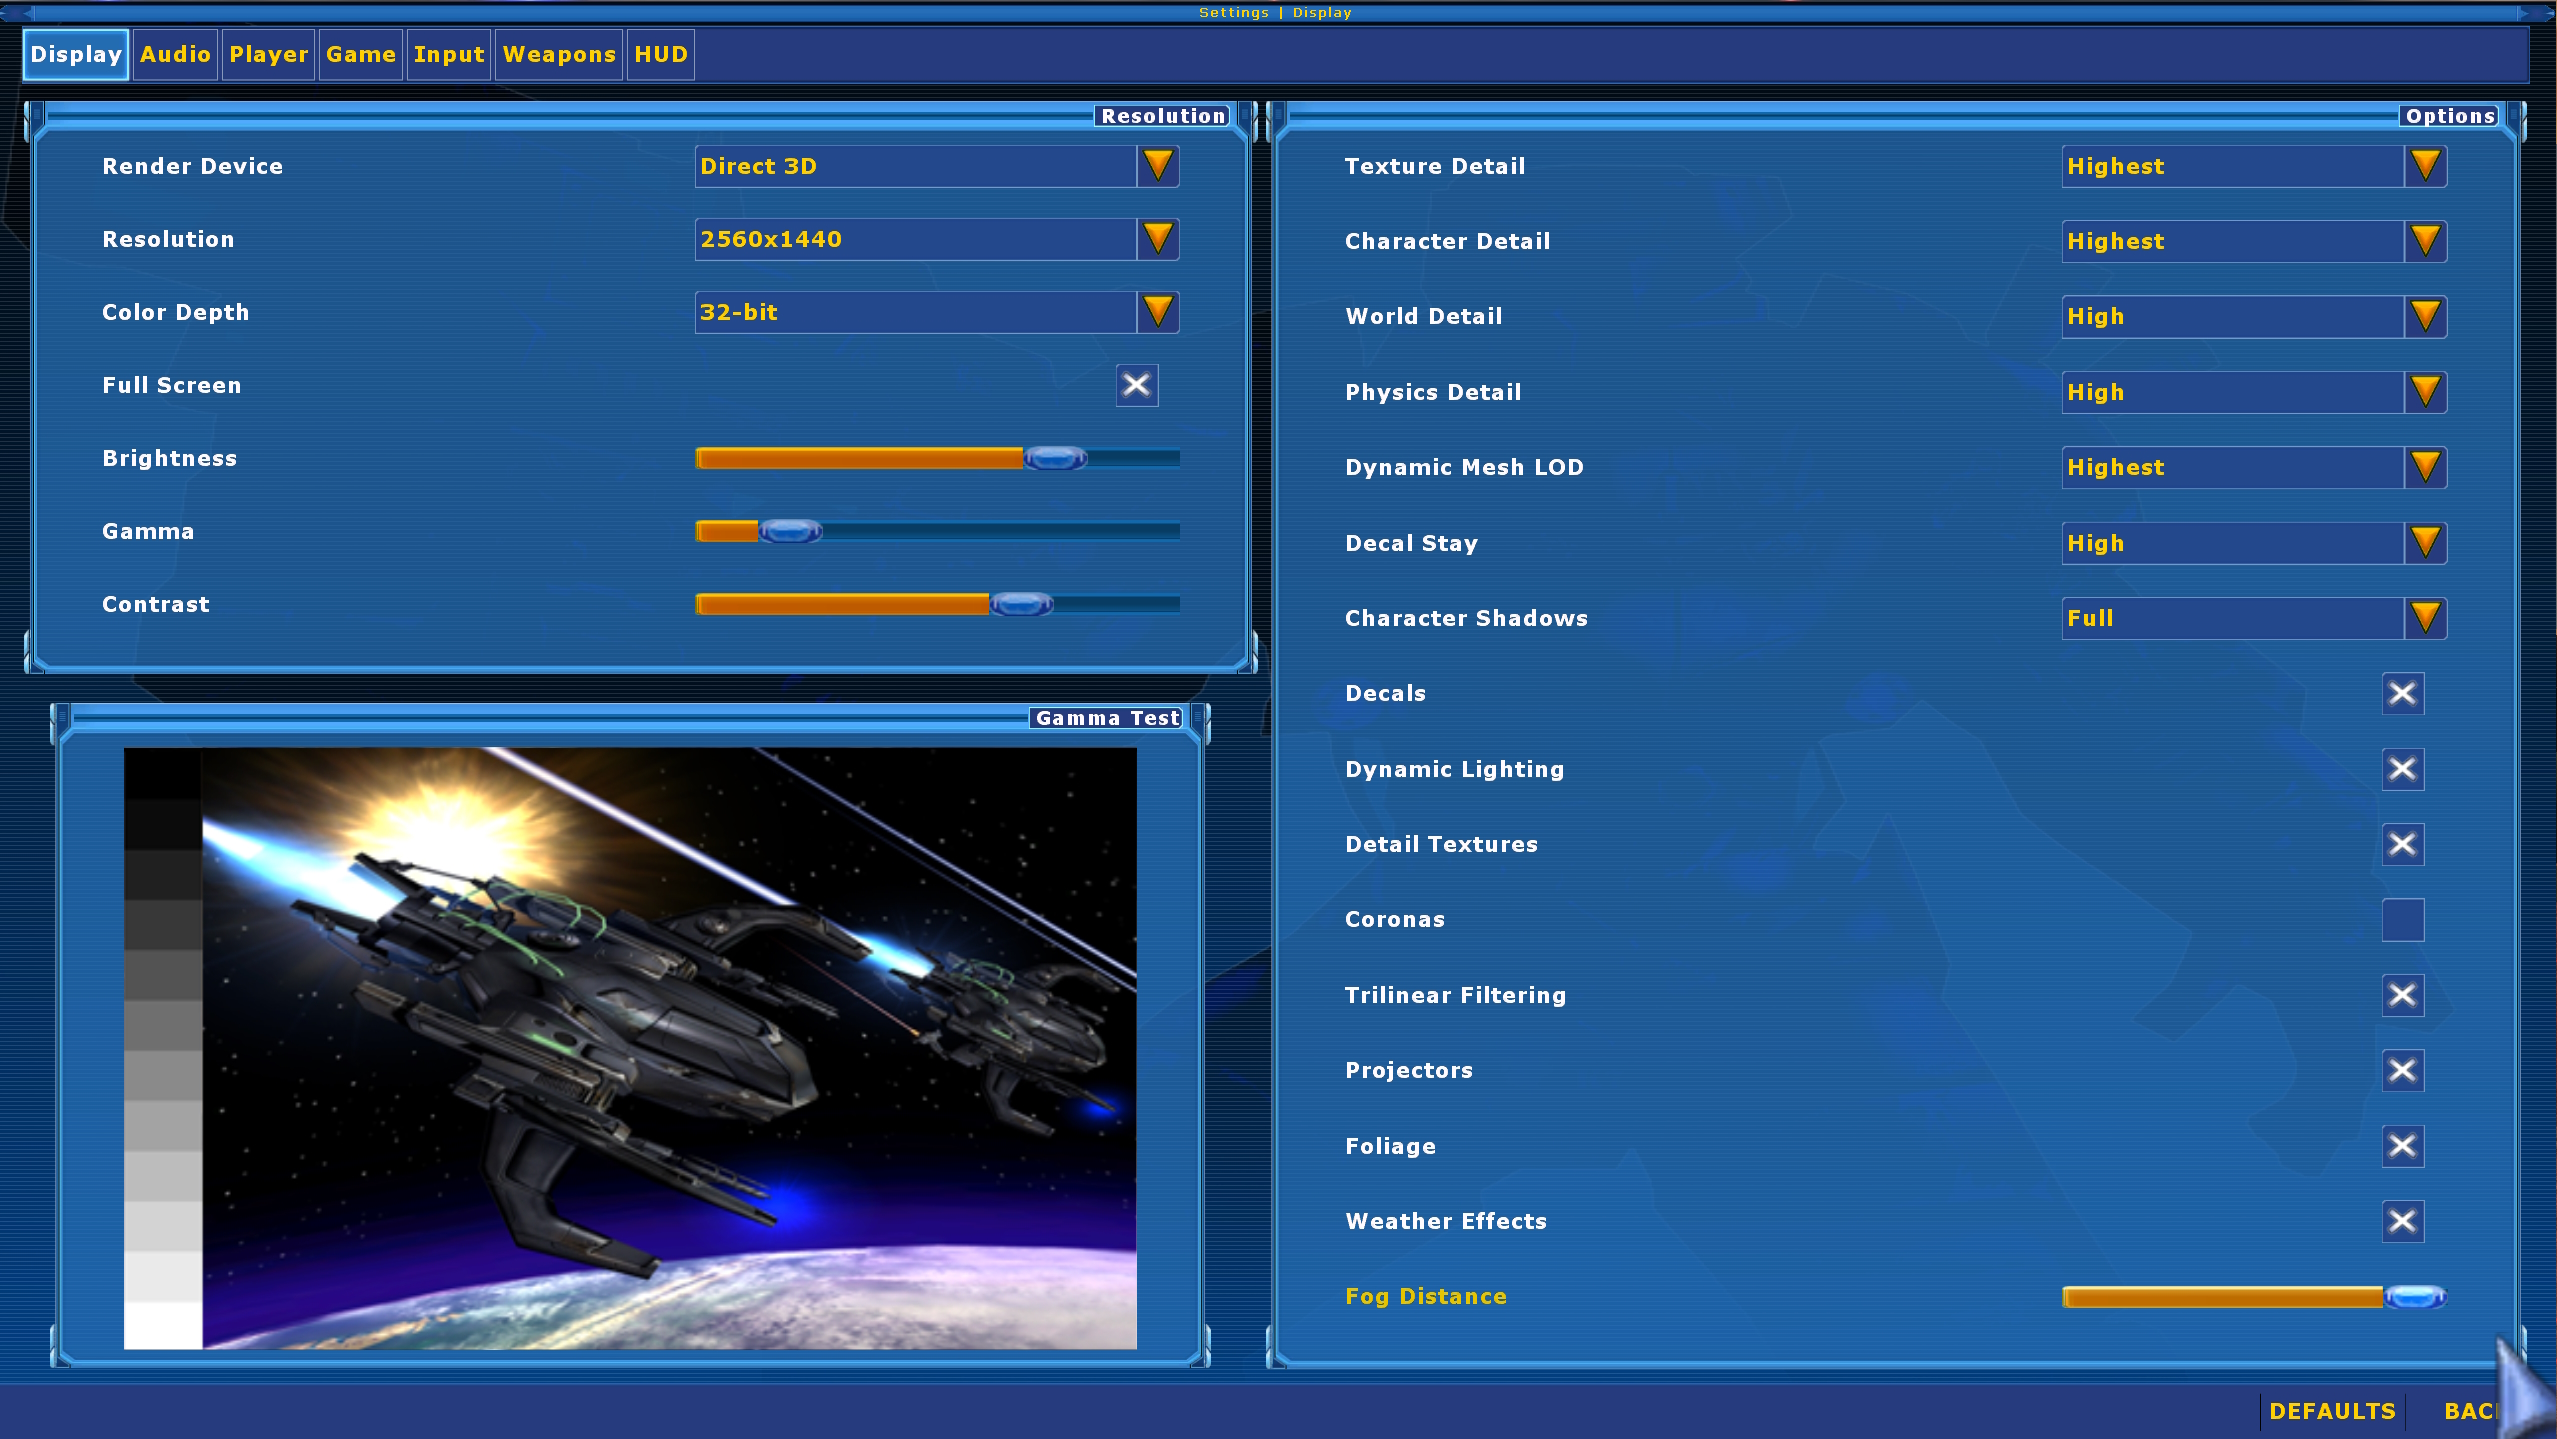The width and height of the screenshot is (2557, 1439).
Task: Expand the Resolution dropdown list
Action: tap(1158, 239)
